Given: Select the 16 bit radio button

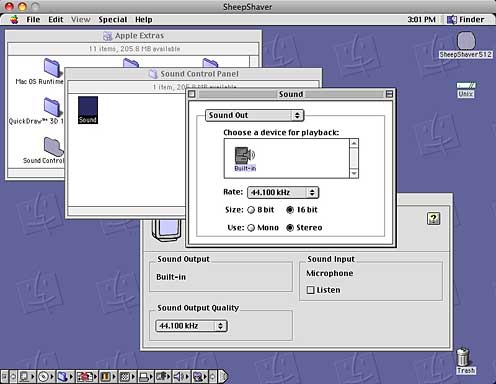Looking at the screenshot, I should (290, 210).
